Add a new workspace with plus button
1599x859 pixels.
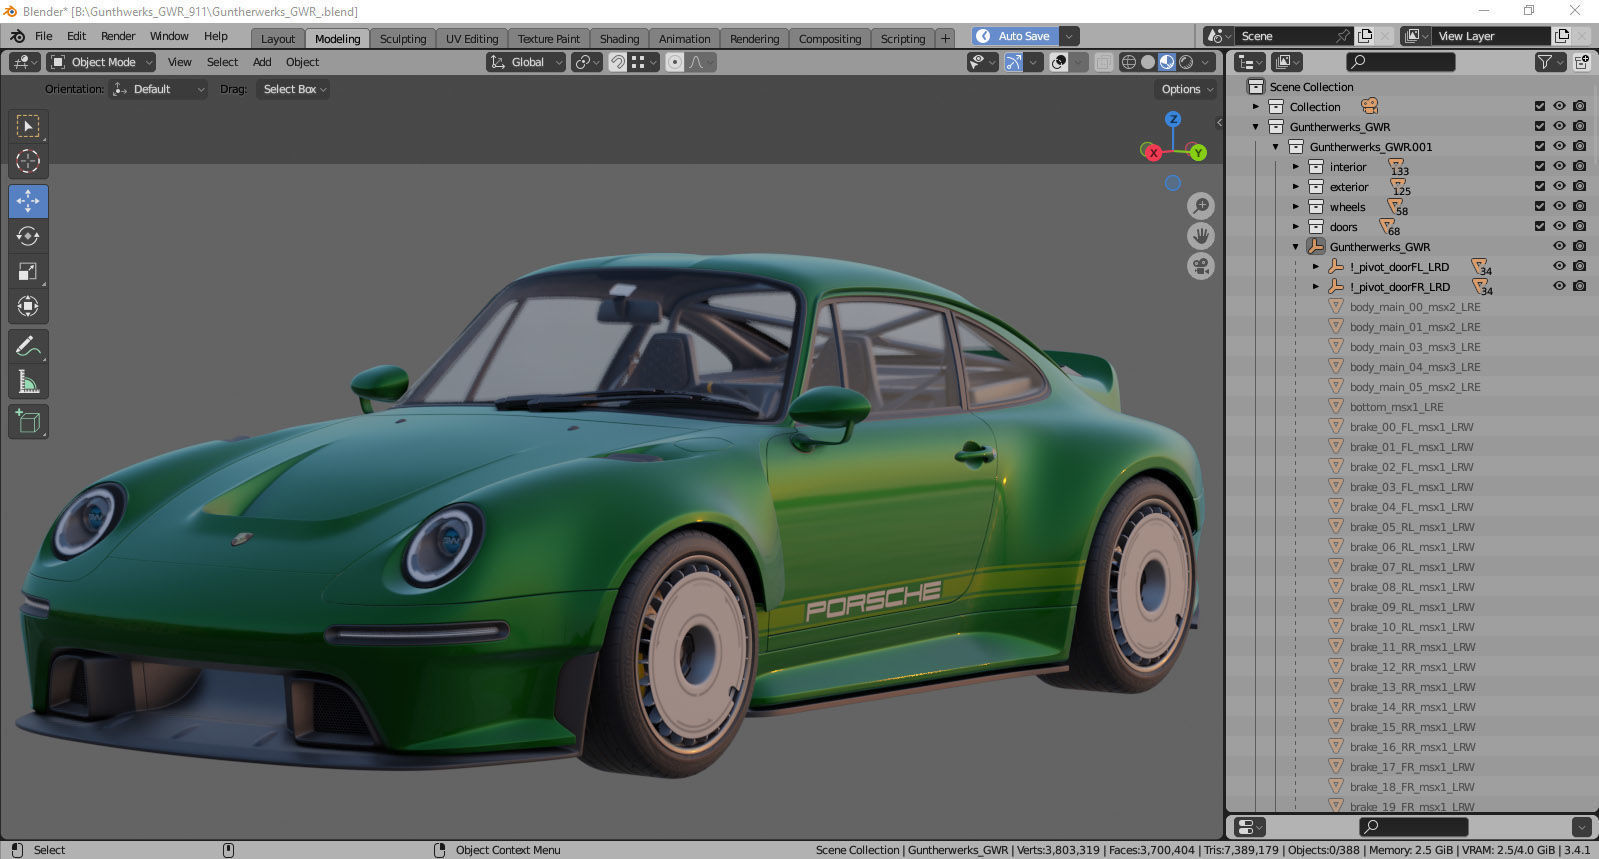[945, 38]
